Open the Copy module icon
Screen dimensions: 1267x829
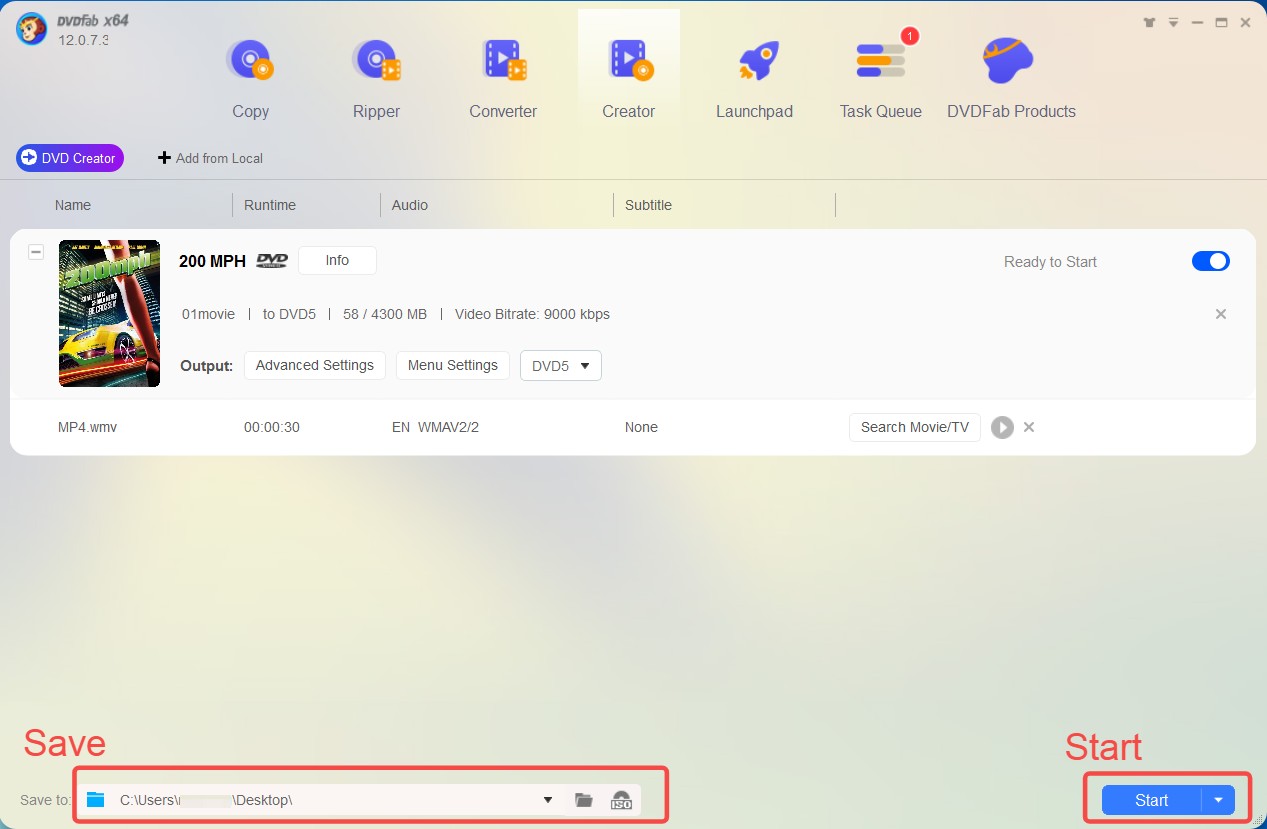pyautogui.click(x=250, y=62)
